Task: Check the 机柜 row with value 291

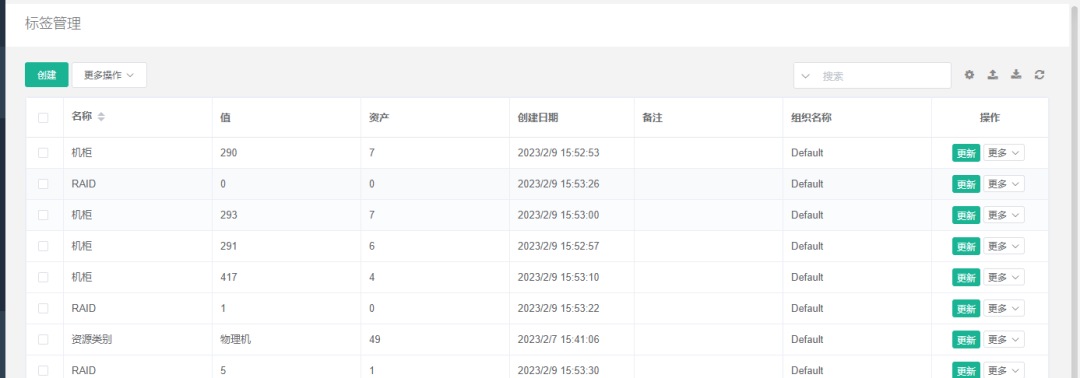Action: point(43,246)
